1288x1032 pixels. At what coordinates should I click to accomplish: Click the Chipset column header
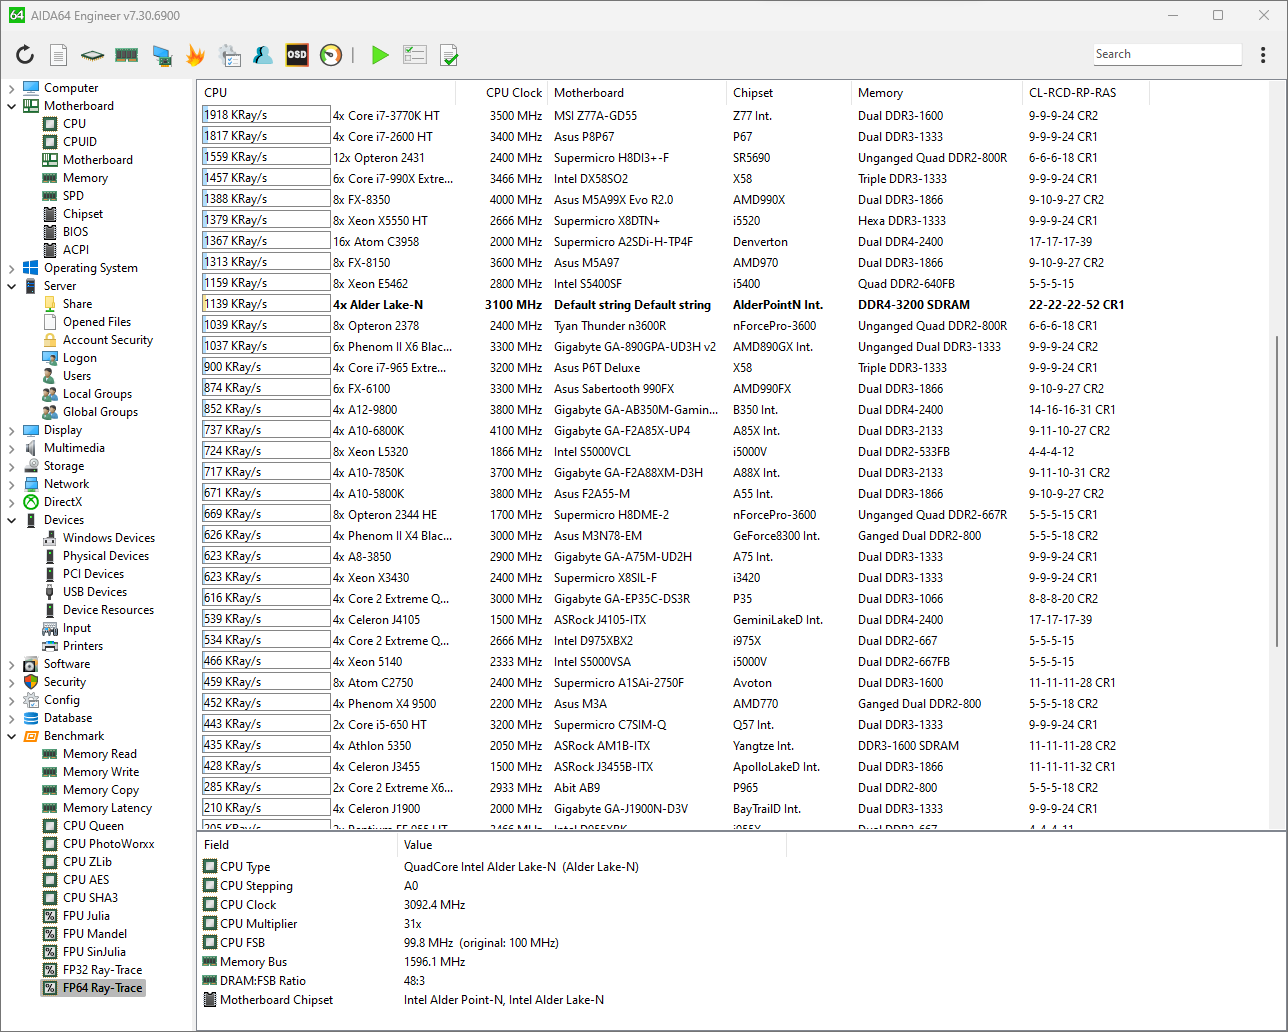coord(752,93)
